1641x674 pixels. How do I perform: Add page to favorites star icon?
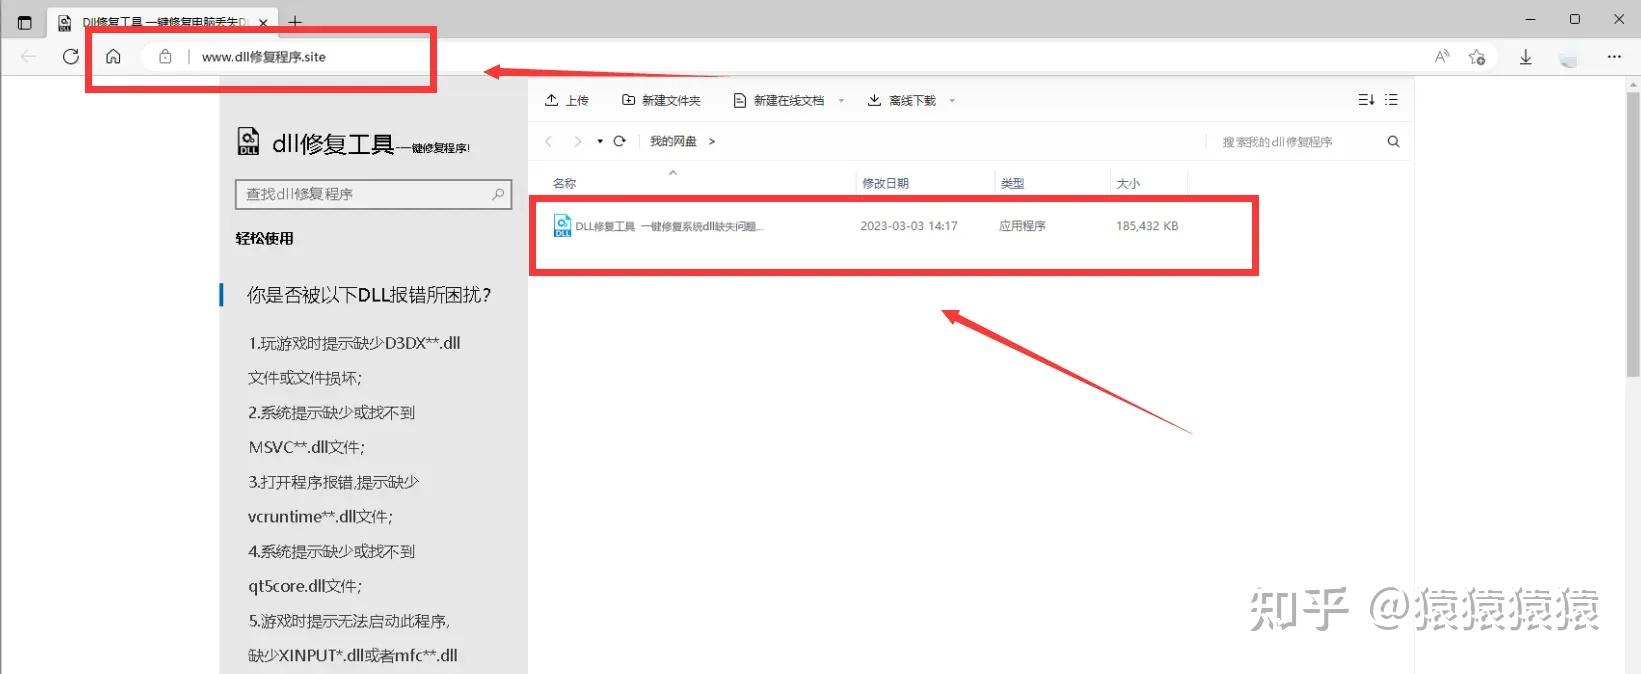click(x=1477, y=57)
